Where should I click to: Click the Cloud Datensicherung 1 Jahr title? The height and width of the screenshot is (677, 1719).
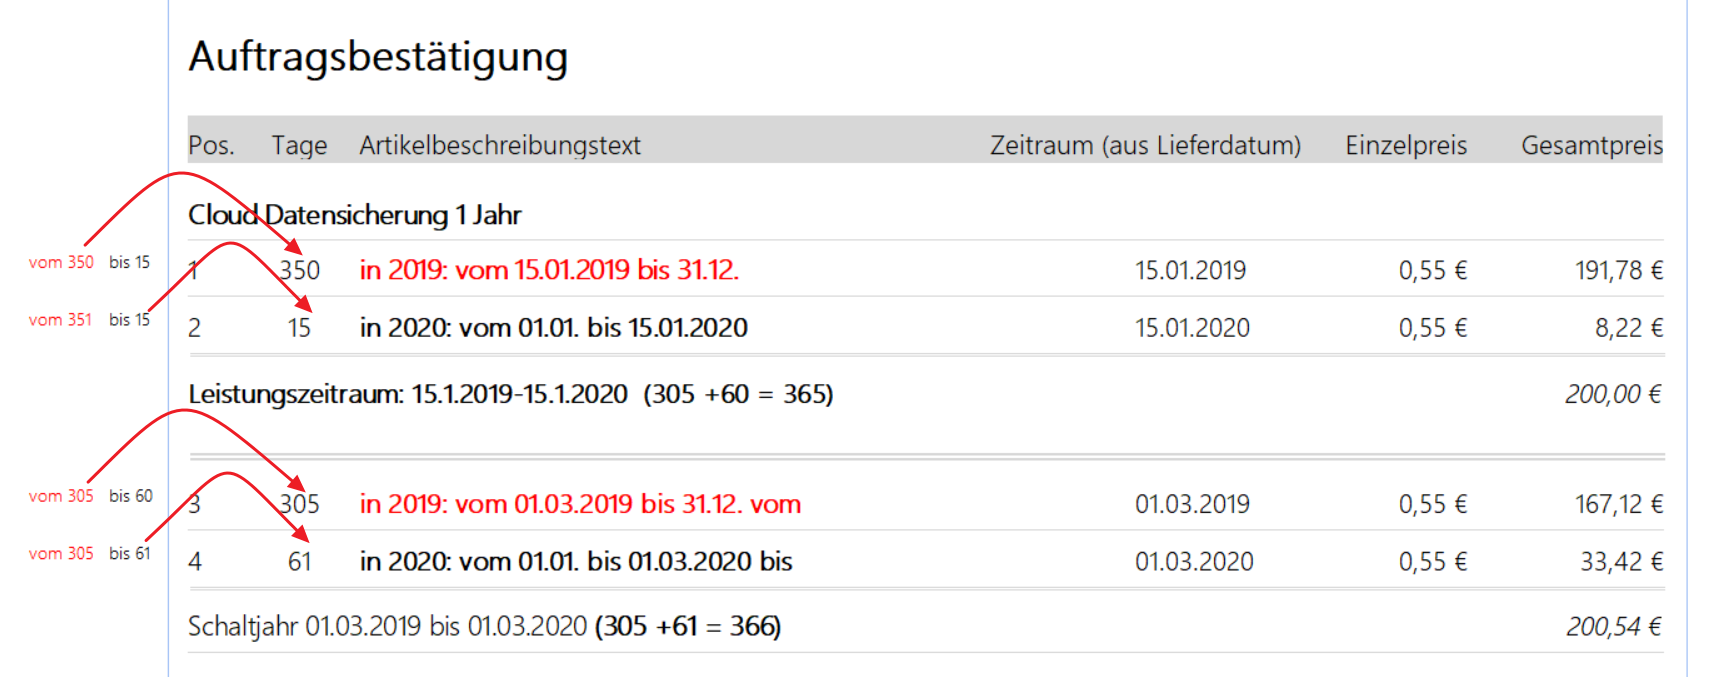pyautogui.click(x=355, y=215)
